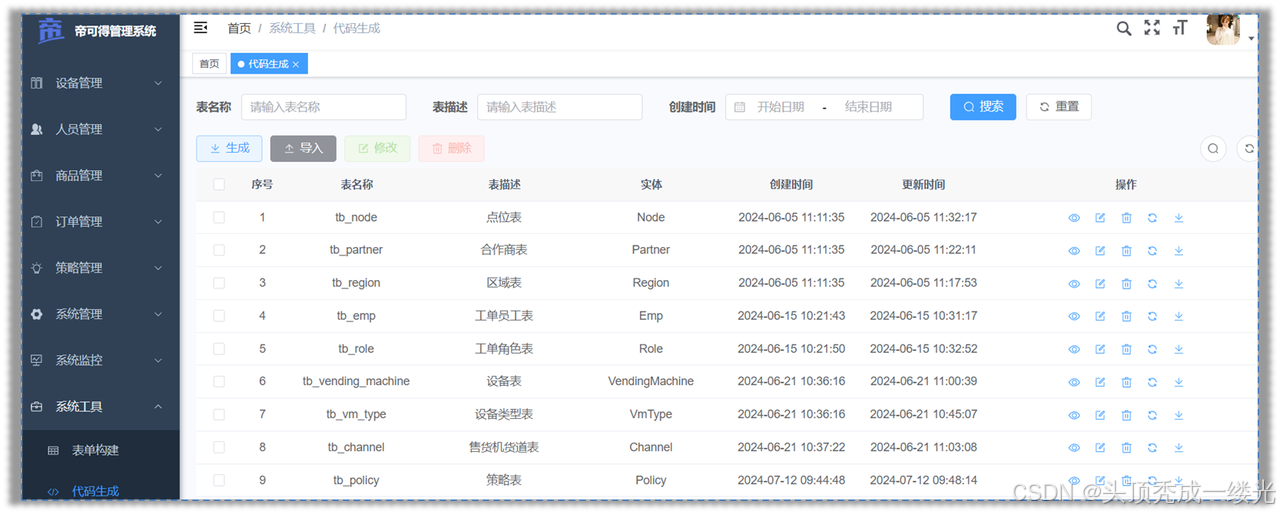
Task: Click the 修改 button
Action: 377,148
